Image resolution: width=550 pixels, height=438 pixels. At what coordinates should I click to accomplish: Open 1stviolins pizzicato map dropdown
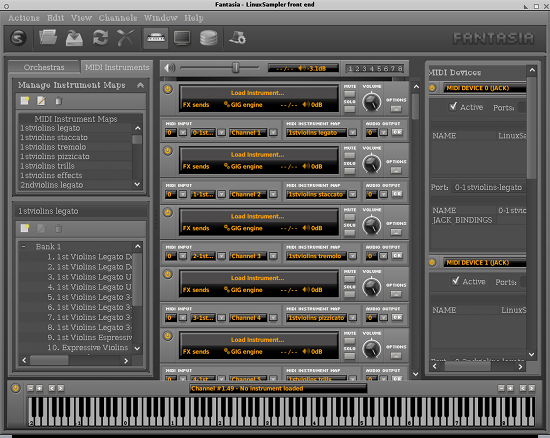pyautogui.click(x=353, y=318)
